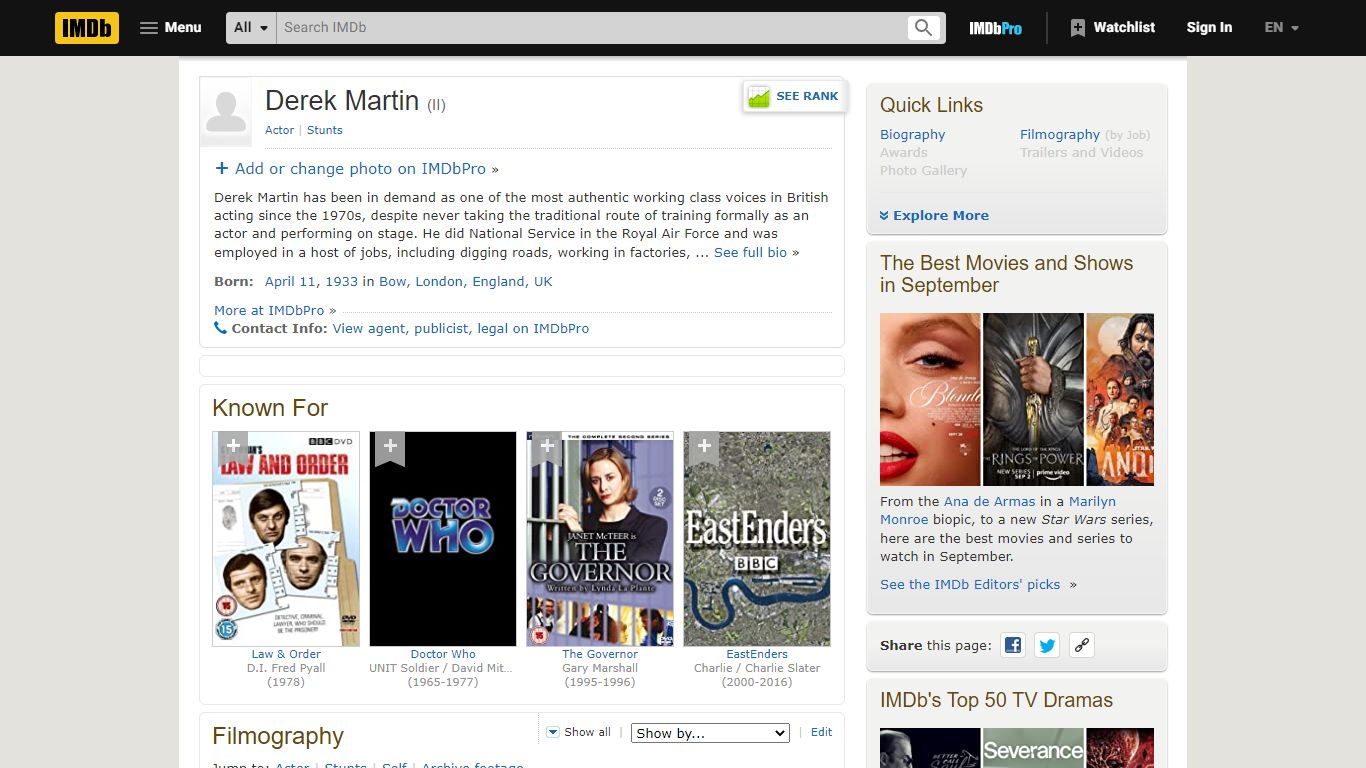Click the April 11 birth date link
Viewport: 1366px width, 768px height.
pos(293,282)
